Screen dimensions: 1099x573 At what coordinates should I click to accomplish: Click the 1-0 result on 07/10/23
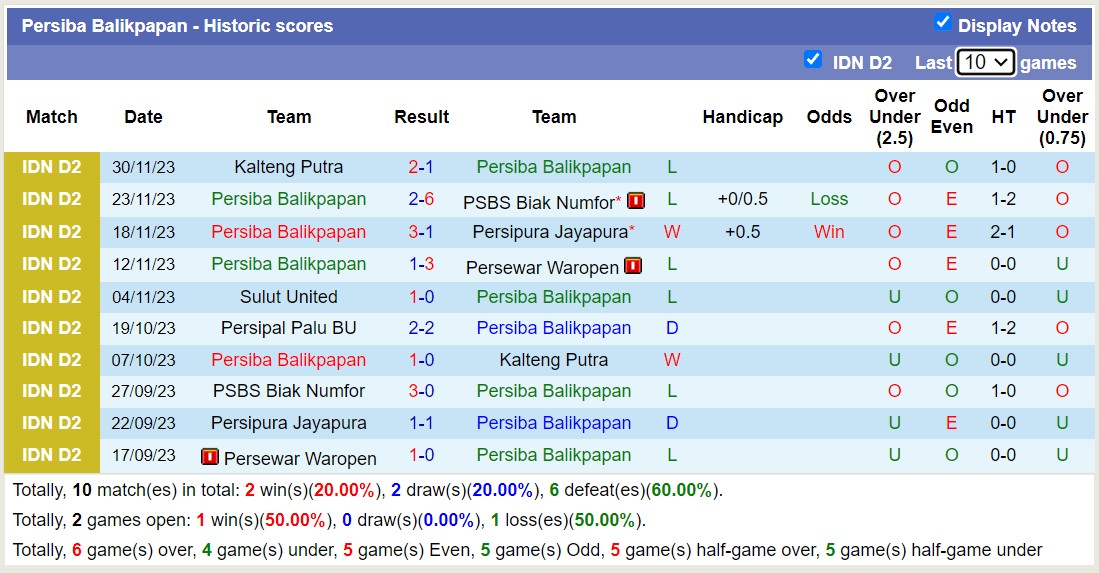pyautogui.click(x=421, y=360)
